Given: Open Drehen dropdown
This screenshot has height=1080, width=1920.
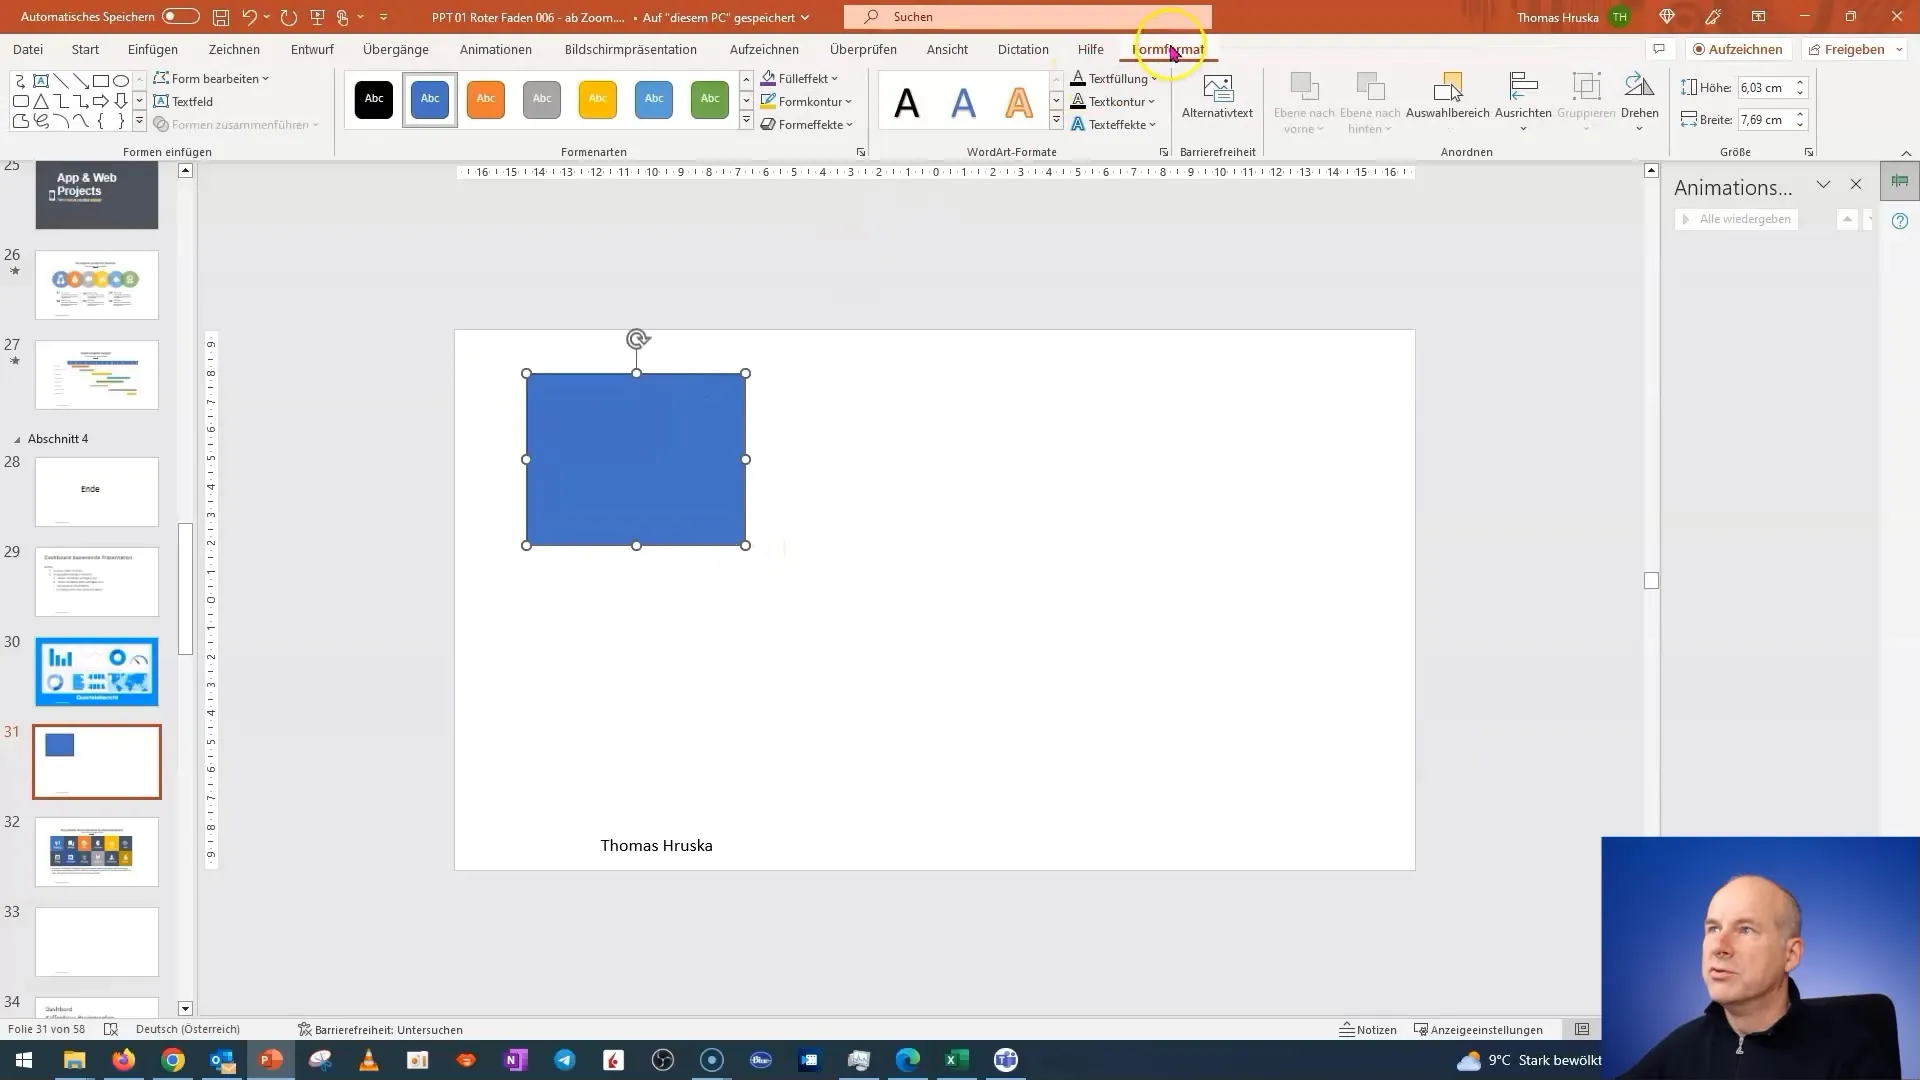Looking at the screenshot, I should [1639, 102].
